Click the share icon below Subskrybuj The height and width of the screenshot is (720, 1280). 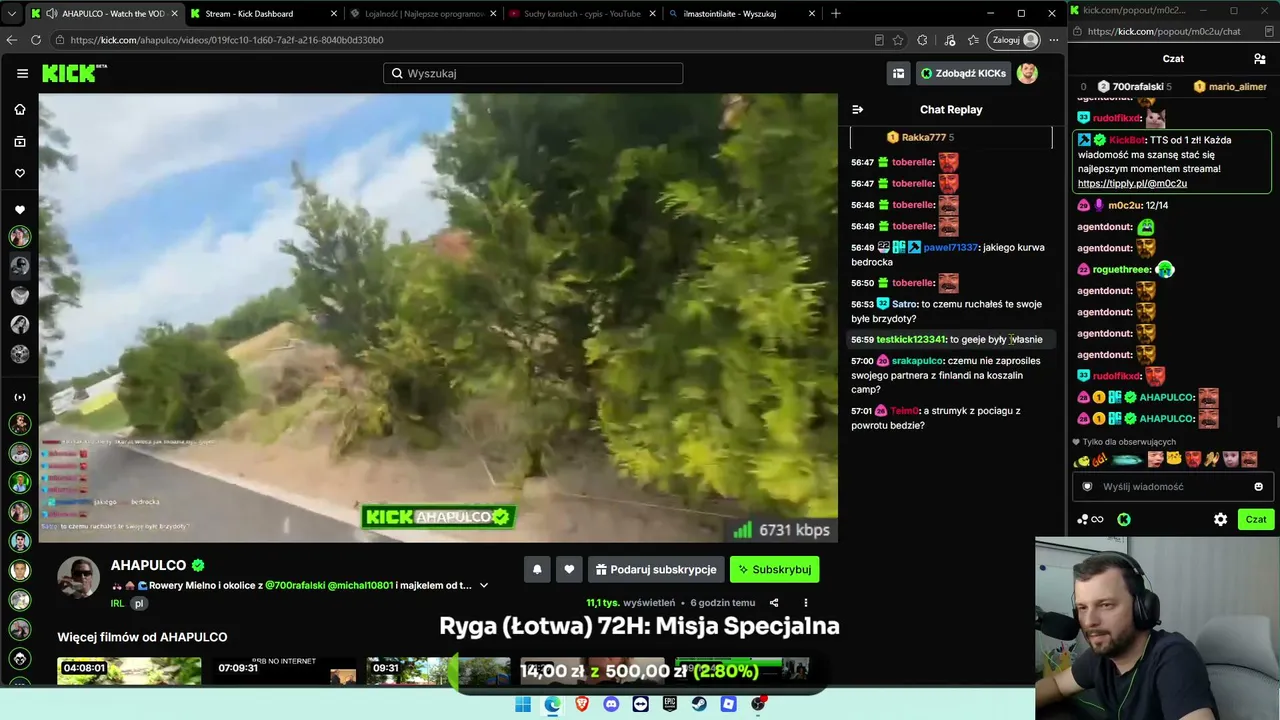pos(774,603)
